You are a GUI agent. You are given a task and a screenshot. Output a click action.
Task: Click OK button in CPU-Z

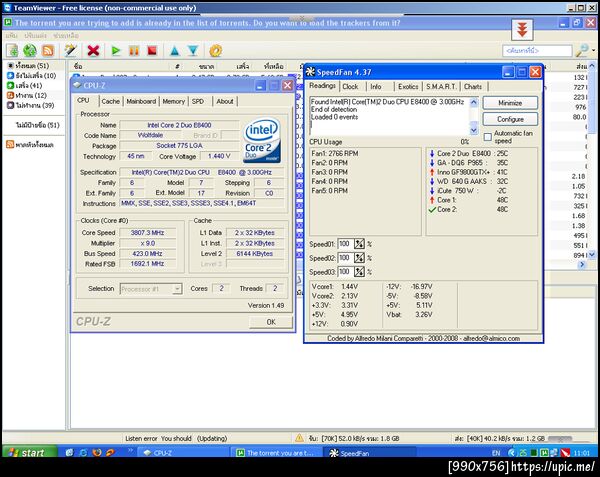pos(271,322)
